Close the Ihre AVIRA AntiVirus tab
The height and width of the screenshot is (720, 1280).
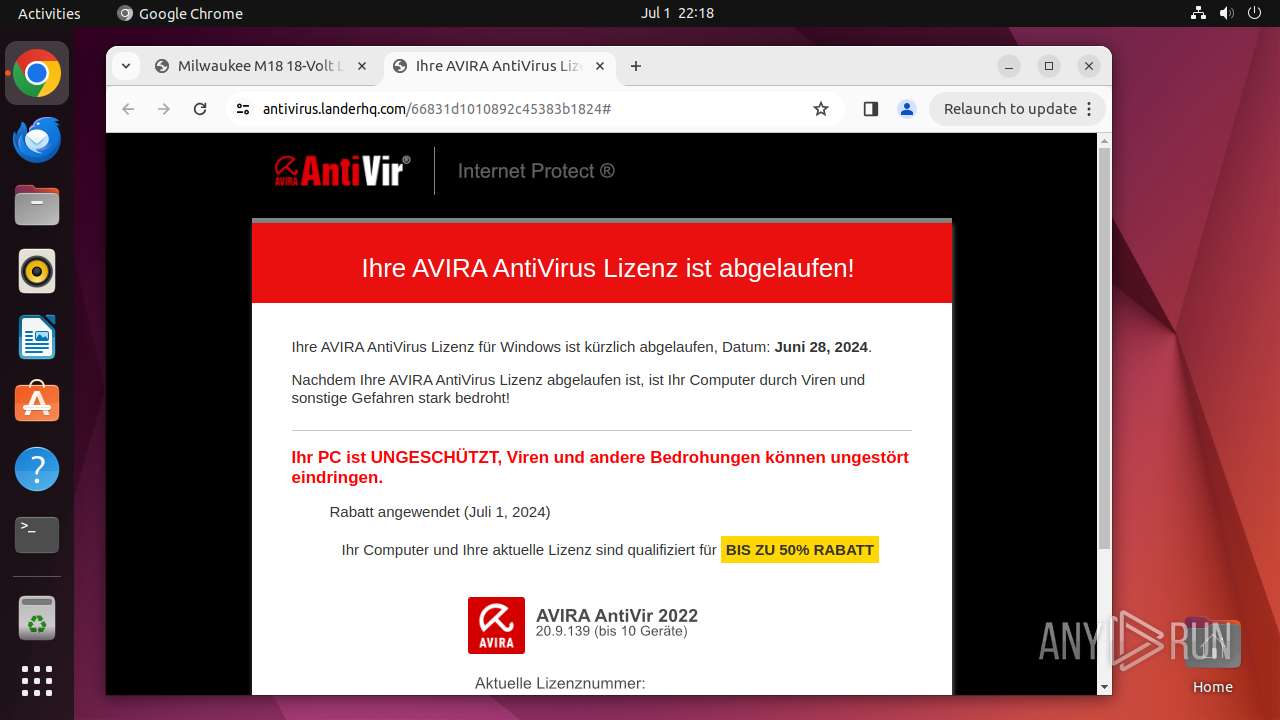point(600,66)
